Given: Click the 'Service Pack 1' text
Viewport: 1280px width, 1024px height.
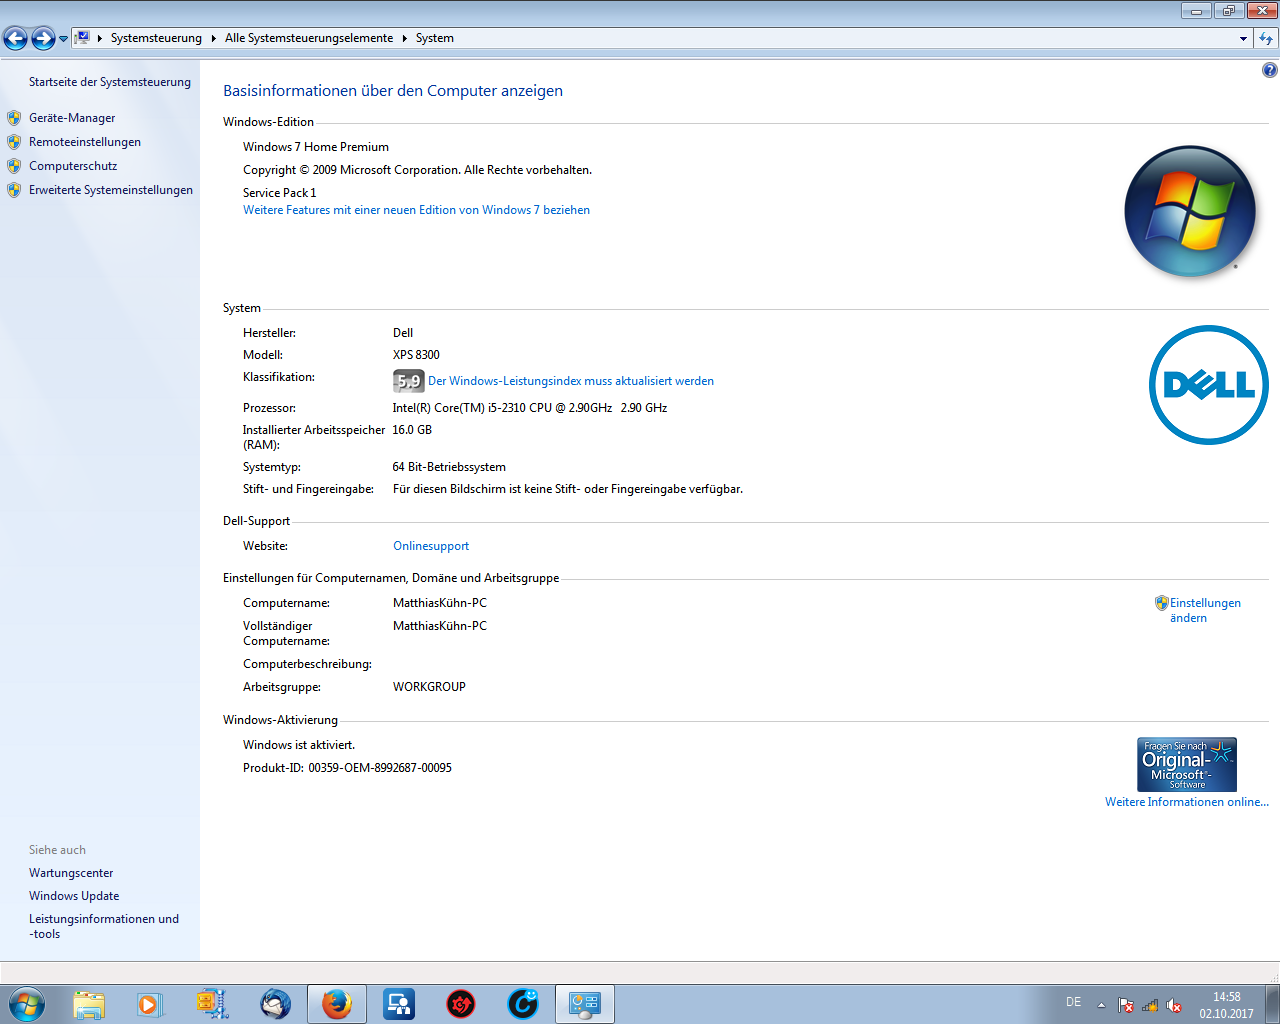Looking at the screenshot, I should [x=280, y=193].
